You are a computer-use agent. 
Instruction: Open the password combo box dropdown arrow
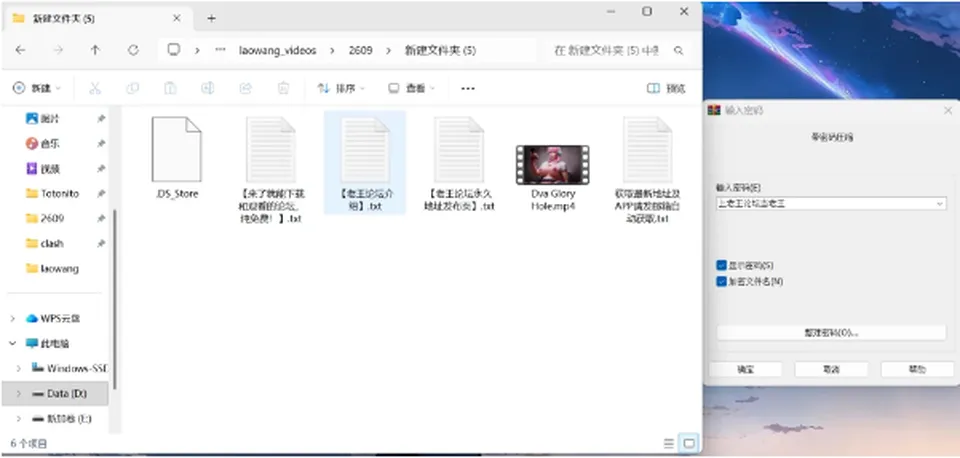940,203
